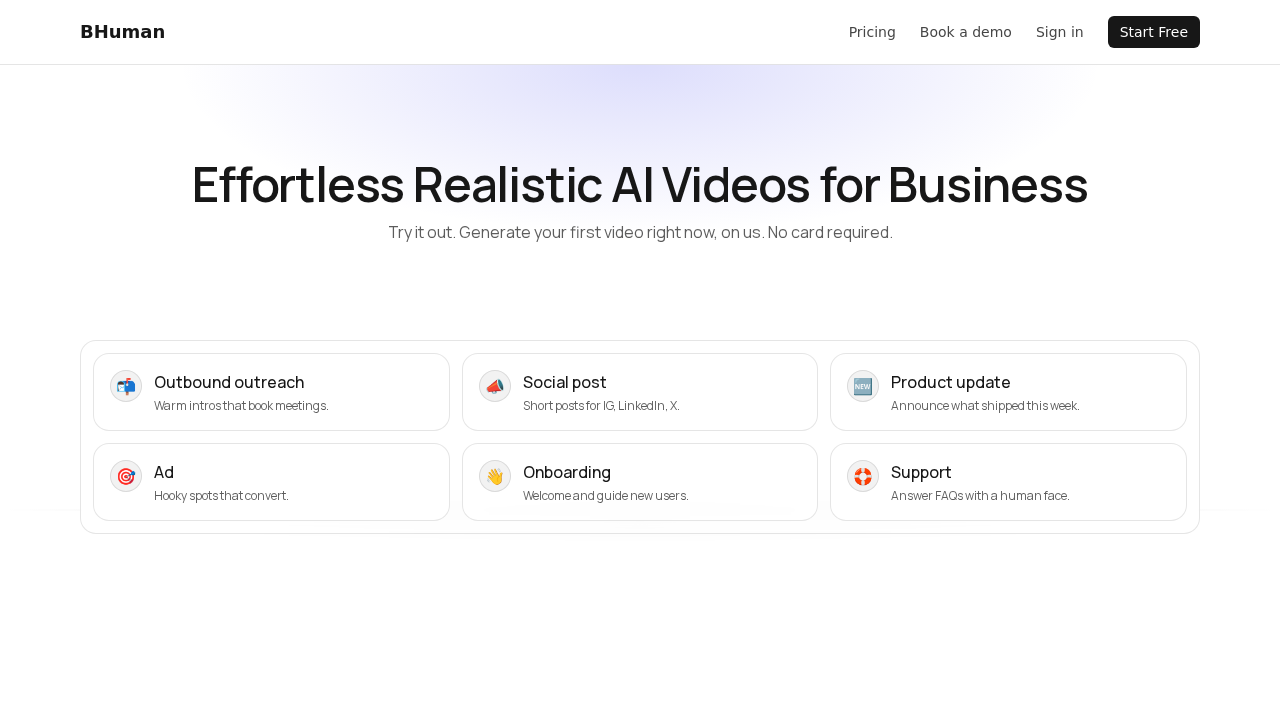1280x720 pixels.
Task: Click the BHuman logo
Action: [x=122, y=32]
